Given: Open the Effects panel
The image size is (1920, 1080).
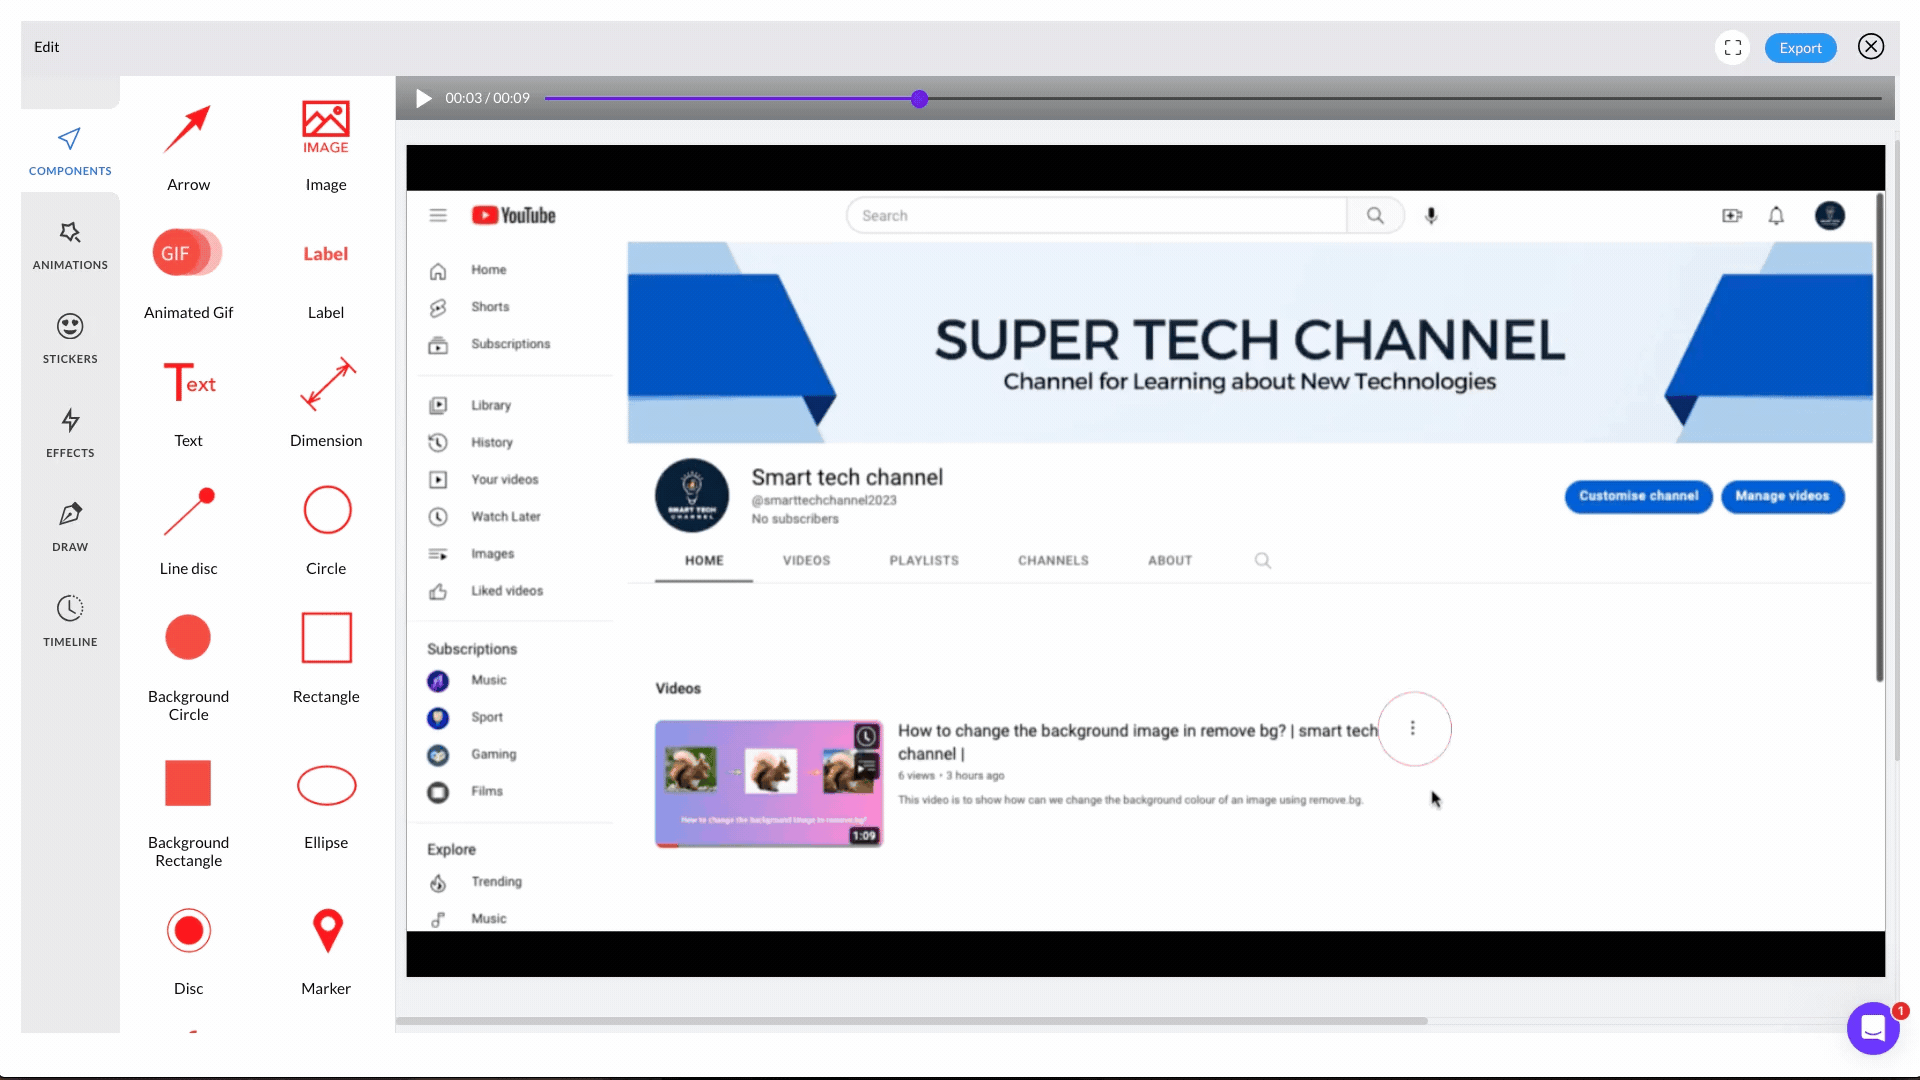Looking at the screenshot, I should (70, 433).
